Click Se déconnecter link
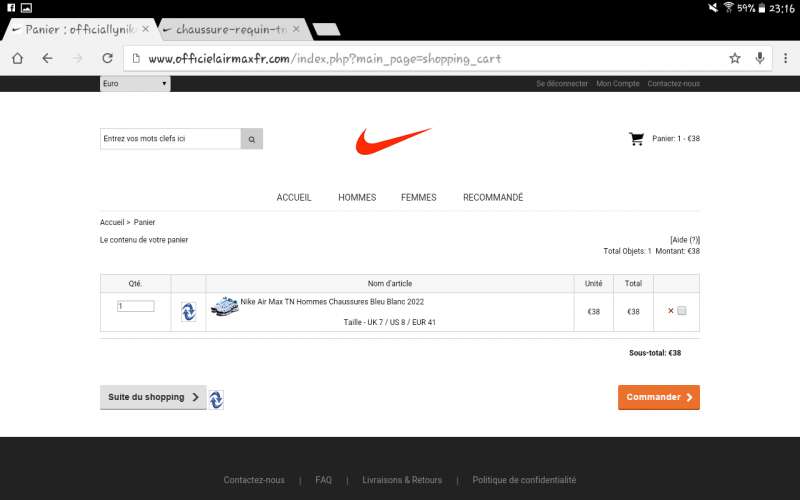This screenshot has height=500, width=800. tap(562, 84)
